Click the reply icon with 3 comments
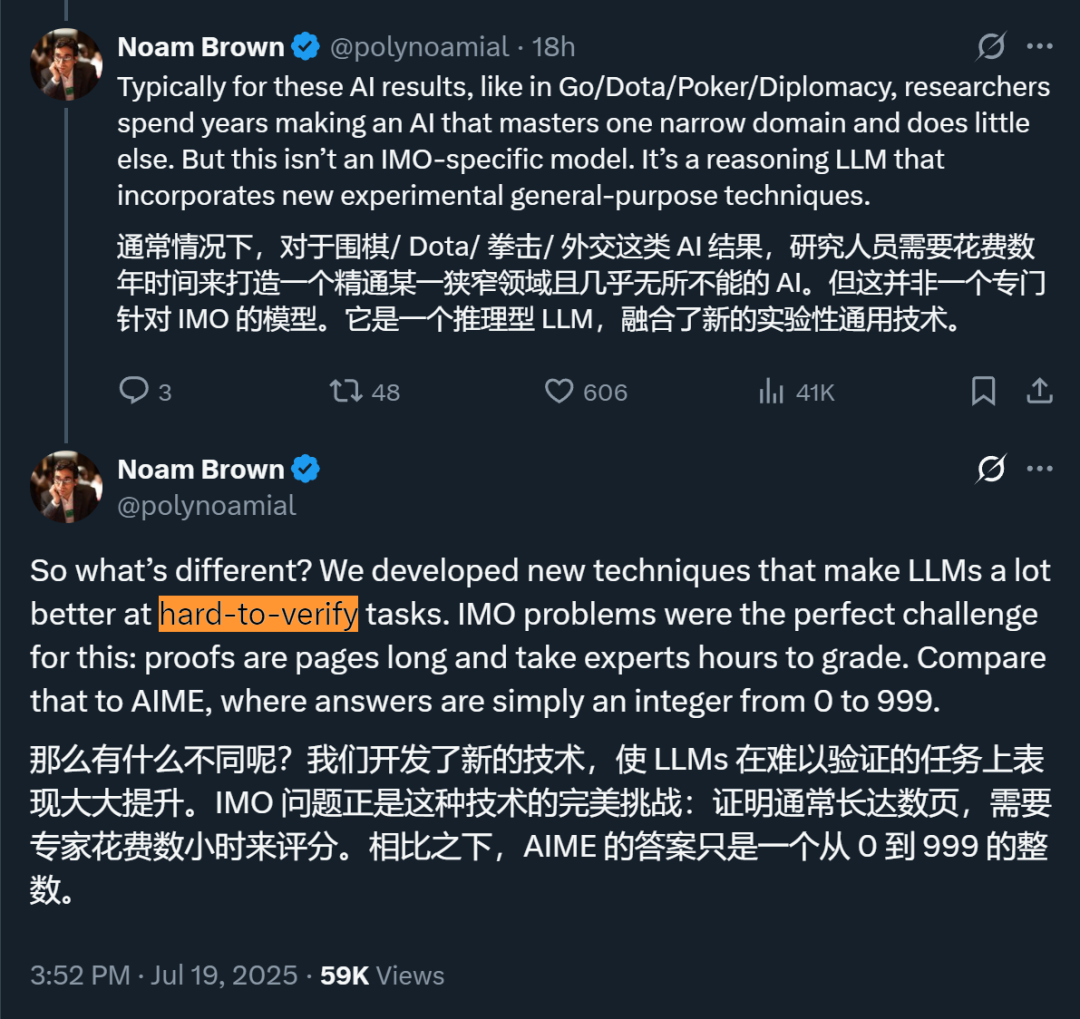The image size is (1080, 1019). (x=134, y=391)
